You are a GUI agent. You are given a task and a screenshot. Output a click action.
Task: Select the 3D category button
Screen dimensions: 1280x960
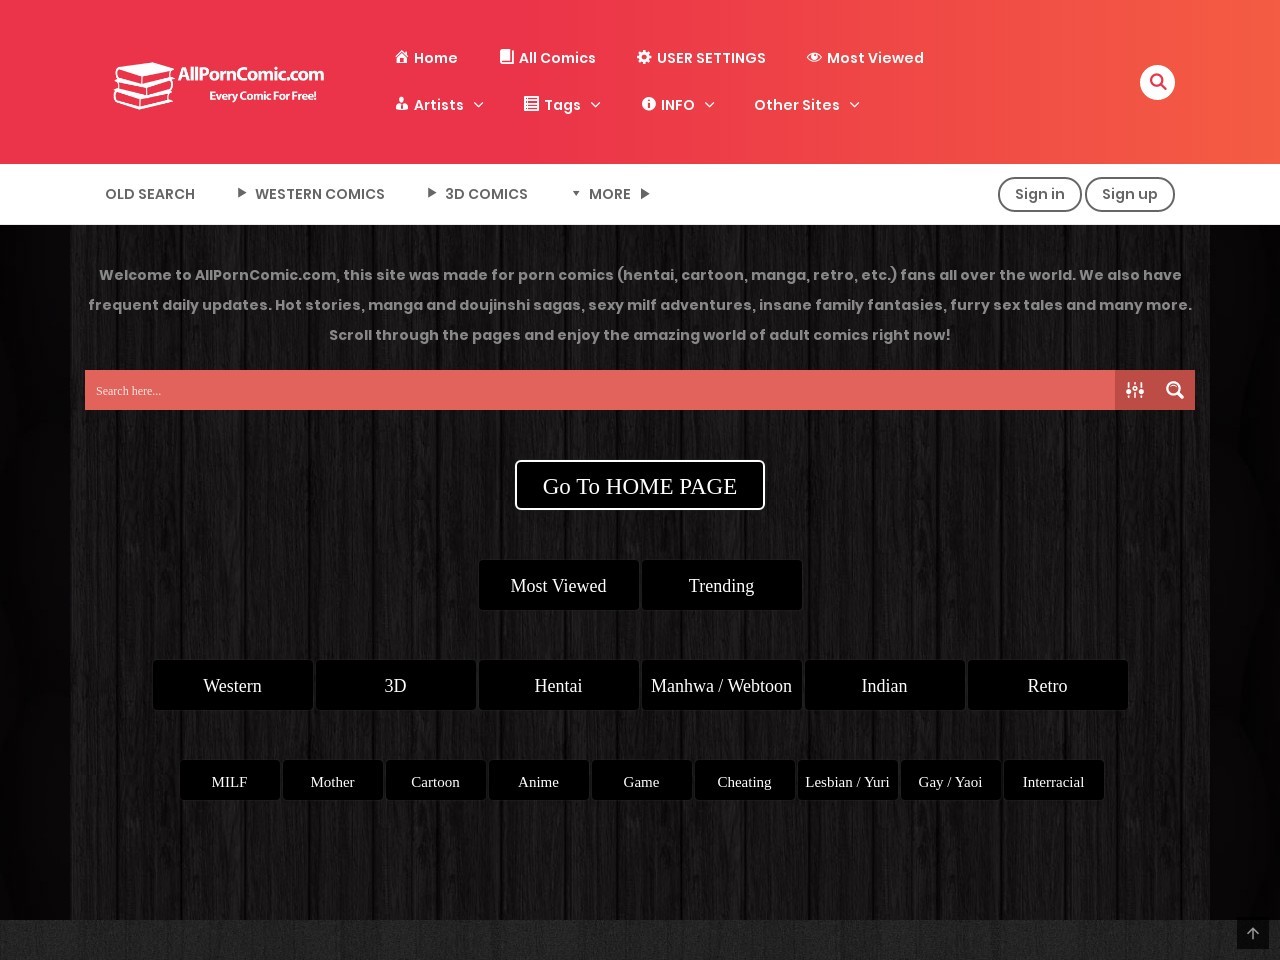(x=395, y=685)
